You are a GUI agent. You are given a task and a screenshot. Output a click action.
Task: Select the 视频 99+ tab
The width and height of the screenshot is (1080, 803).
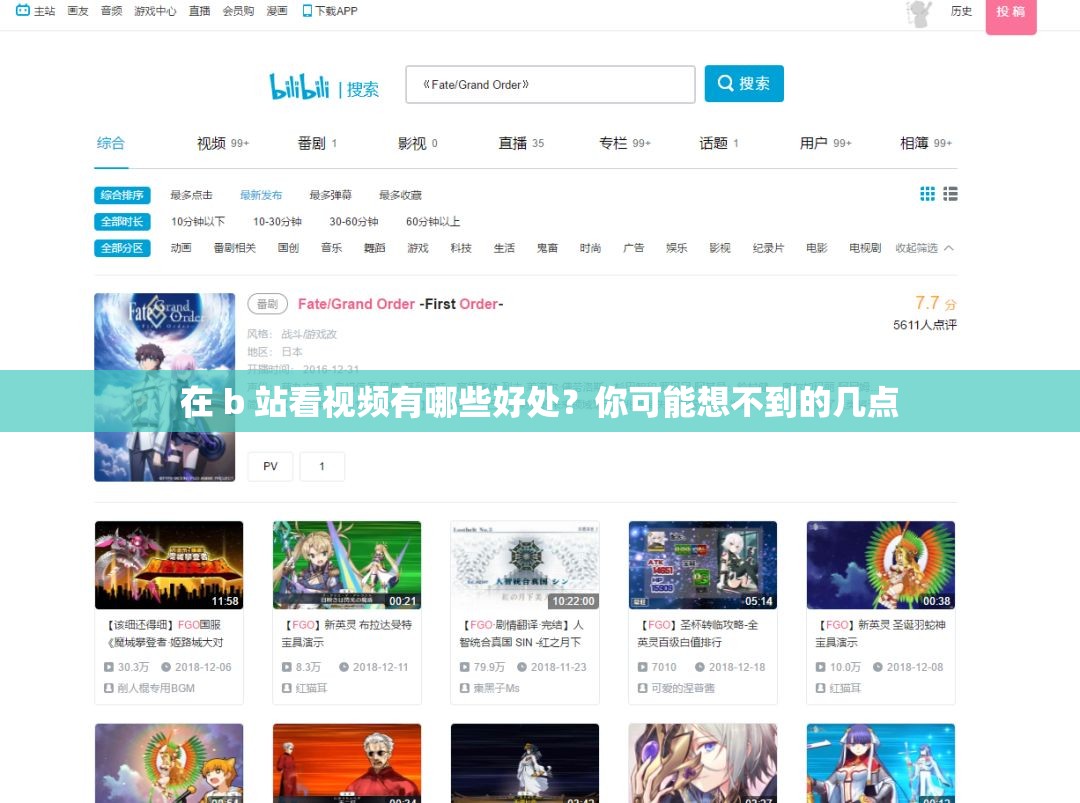[x=222, y=143]
